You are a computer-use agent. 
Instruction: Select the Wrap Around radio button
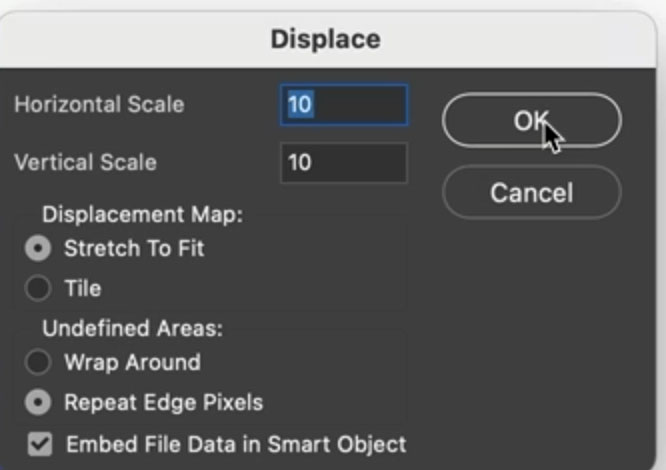tap(39, 362)
